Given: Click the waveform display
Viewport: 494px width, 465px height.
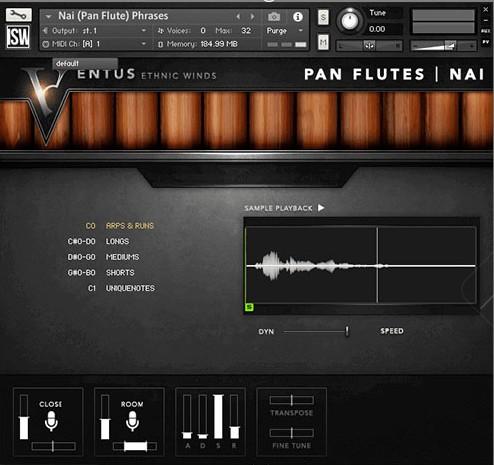Looking at the screenshot, I should point(361,265).
